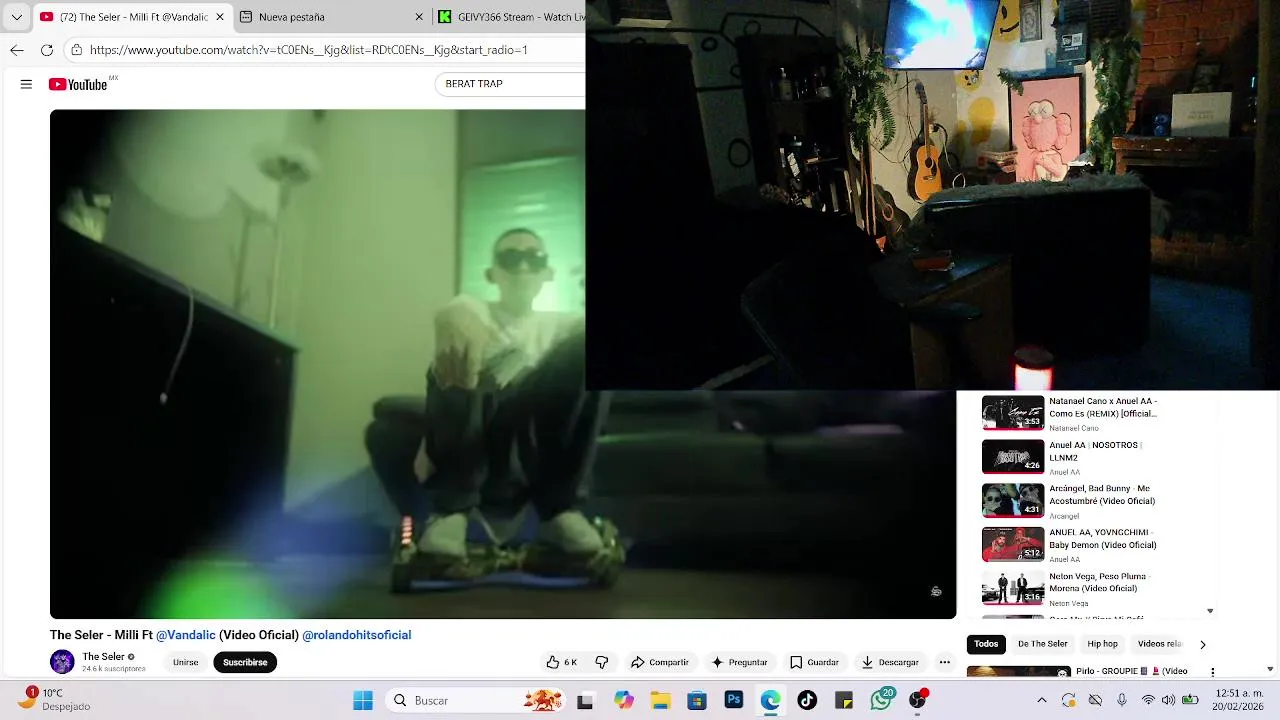
Task: Switch to the GEIVY366 Stream tab
Action: pos(510,17)
